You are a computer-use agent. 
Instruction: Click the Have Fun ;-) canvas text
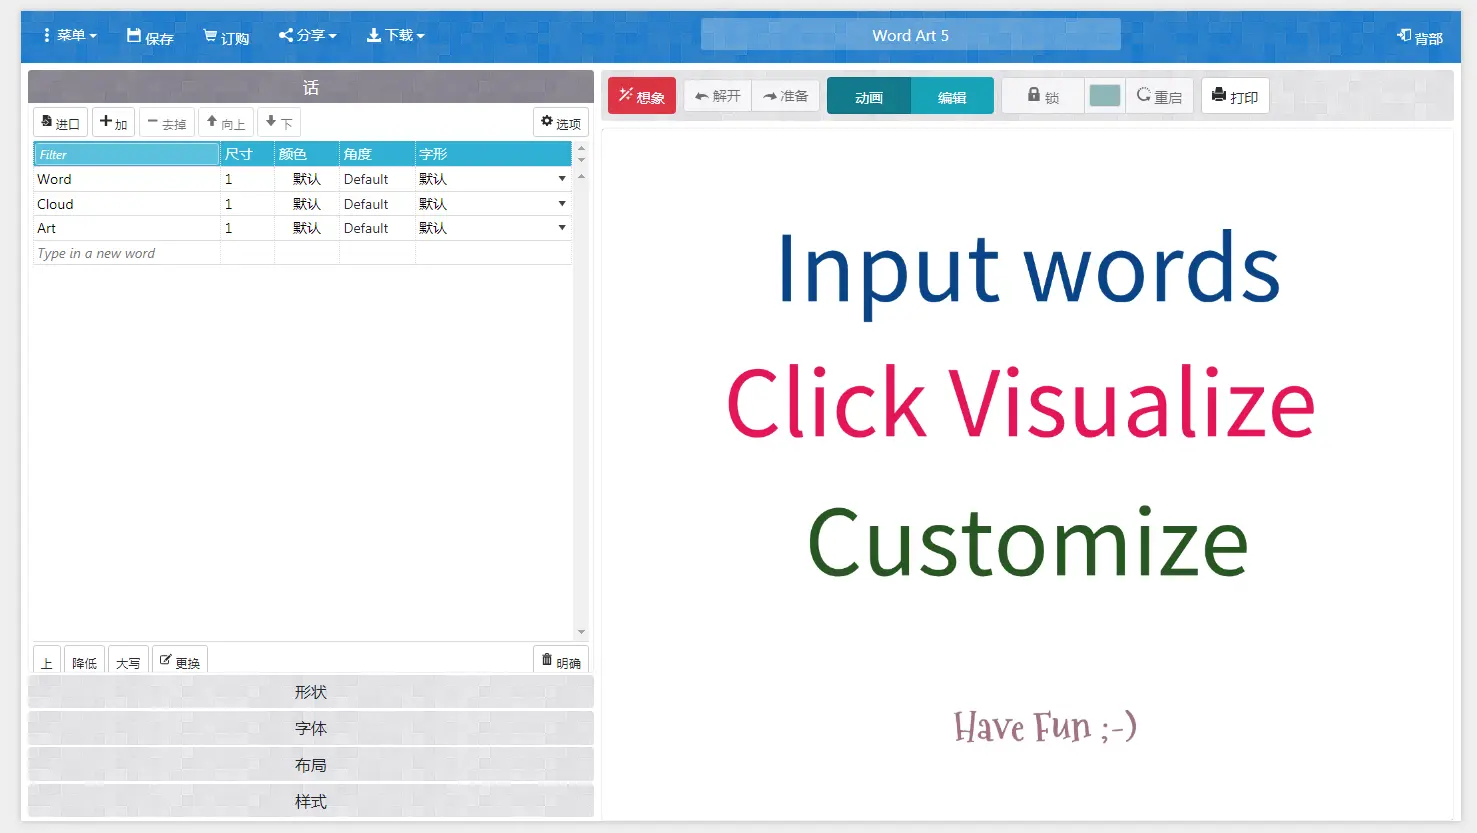point(1045,727)
